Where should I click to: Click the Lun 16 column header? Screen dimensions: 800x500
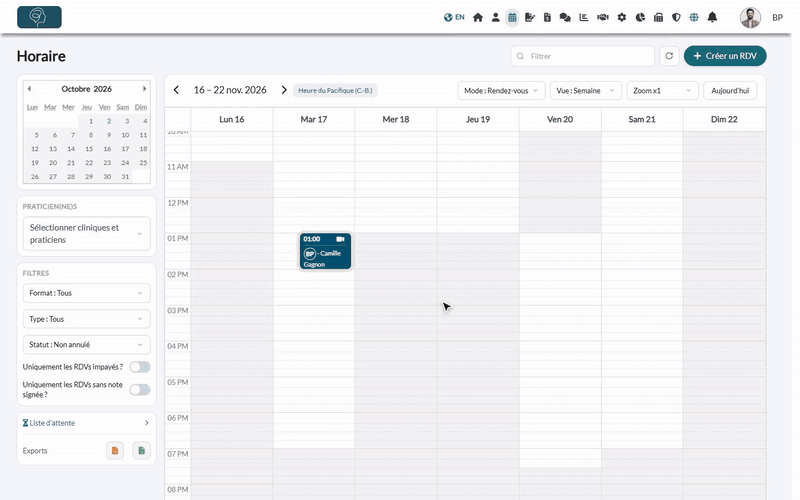[232, 119]
